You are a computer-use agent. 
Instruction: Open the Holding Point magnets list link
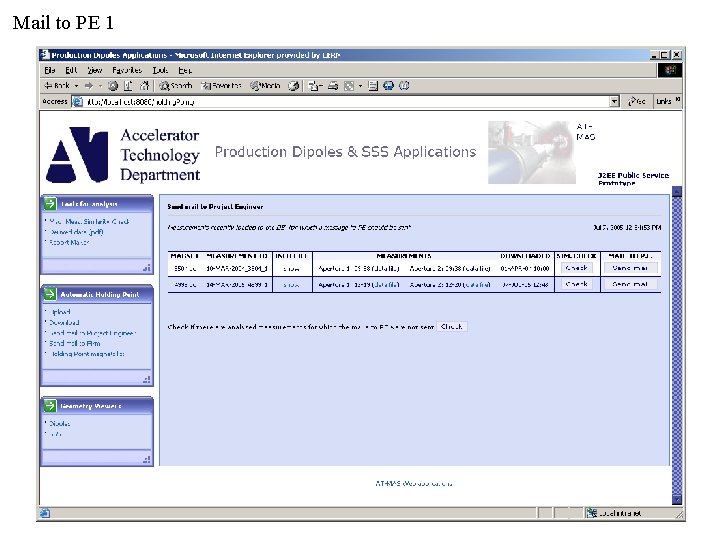[87, 354]
